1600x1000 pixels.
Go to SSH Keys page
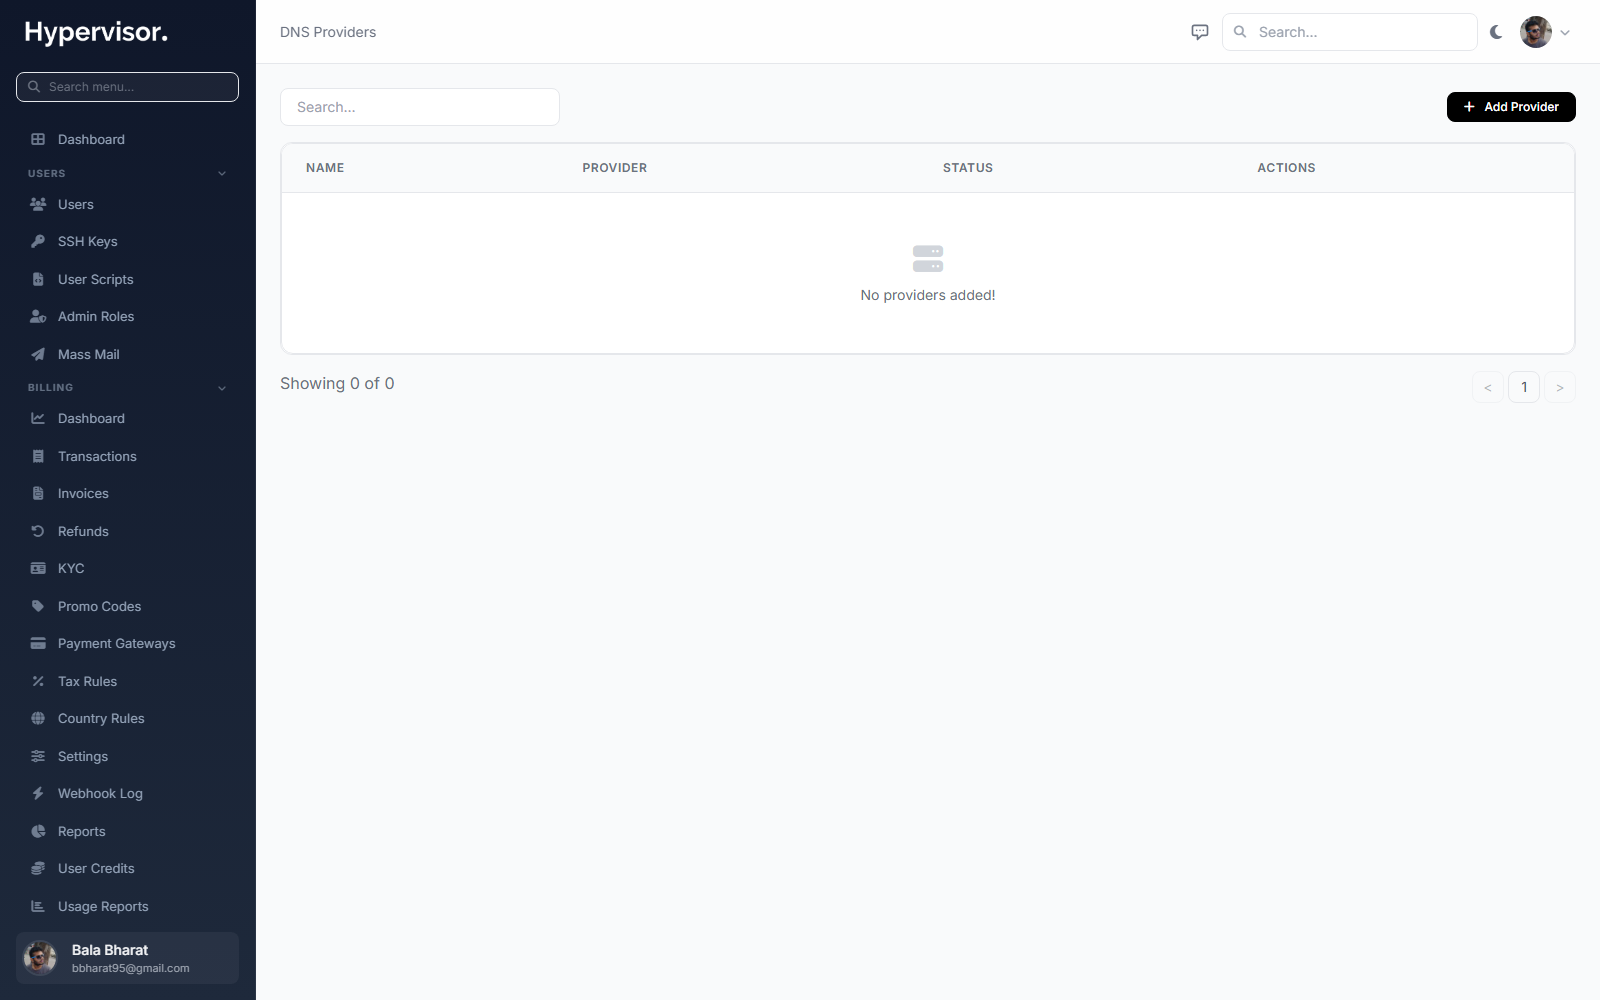pyautogui.click(x=88, y=241)
